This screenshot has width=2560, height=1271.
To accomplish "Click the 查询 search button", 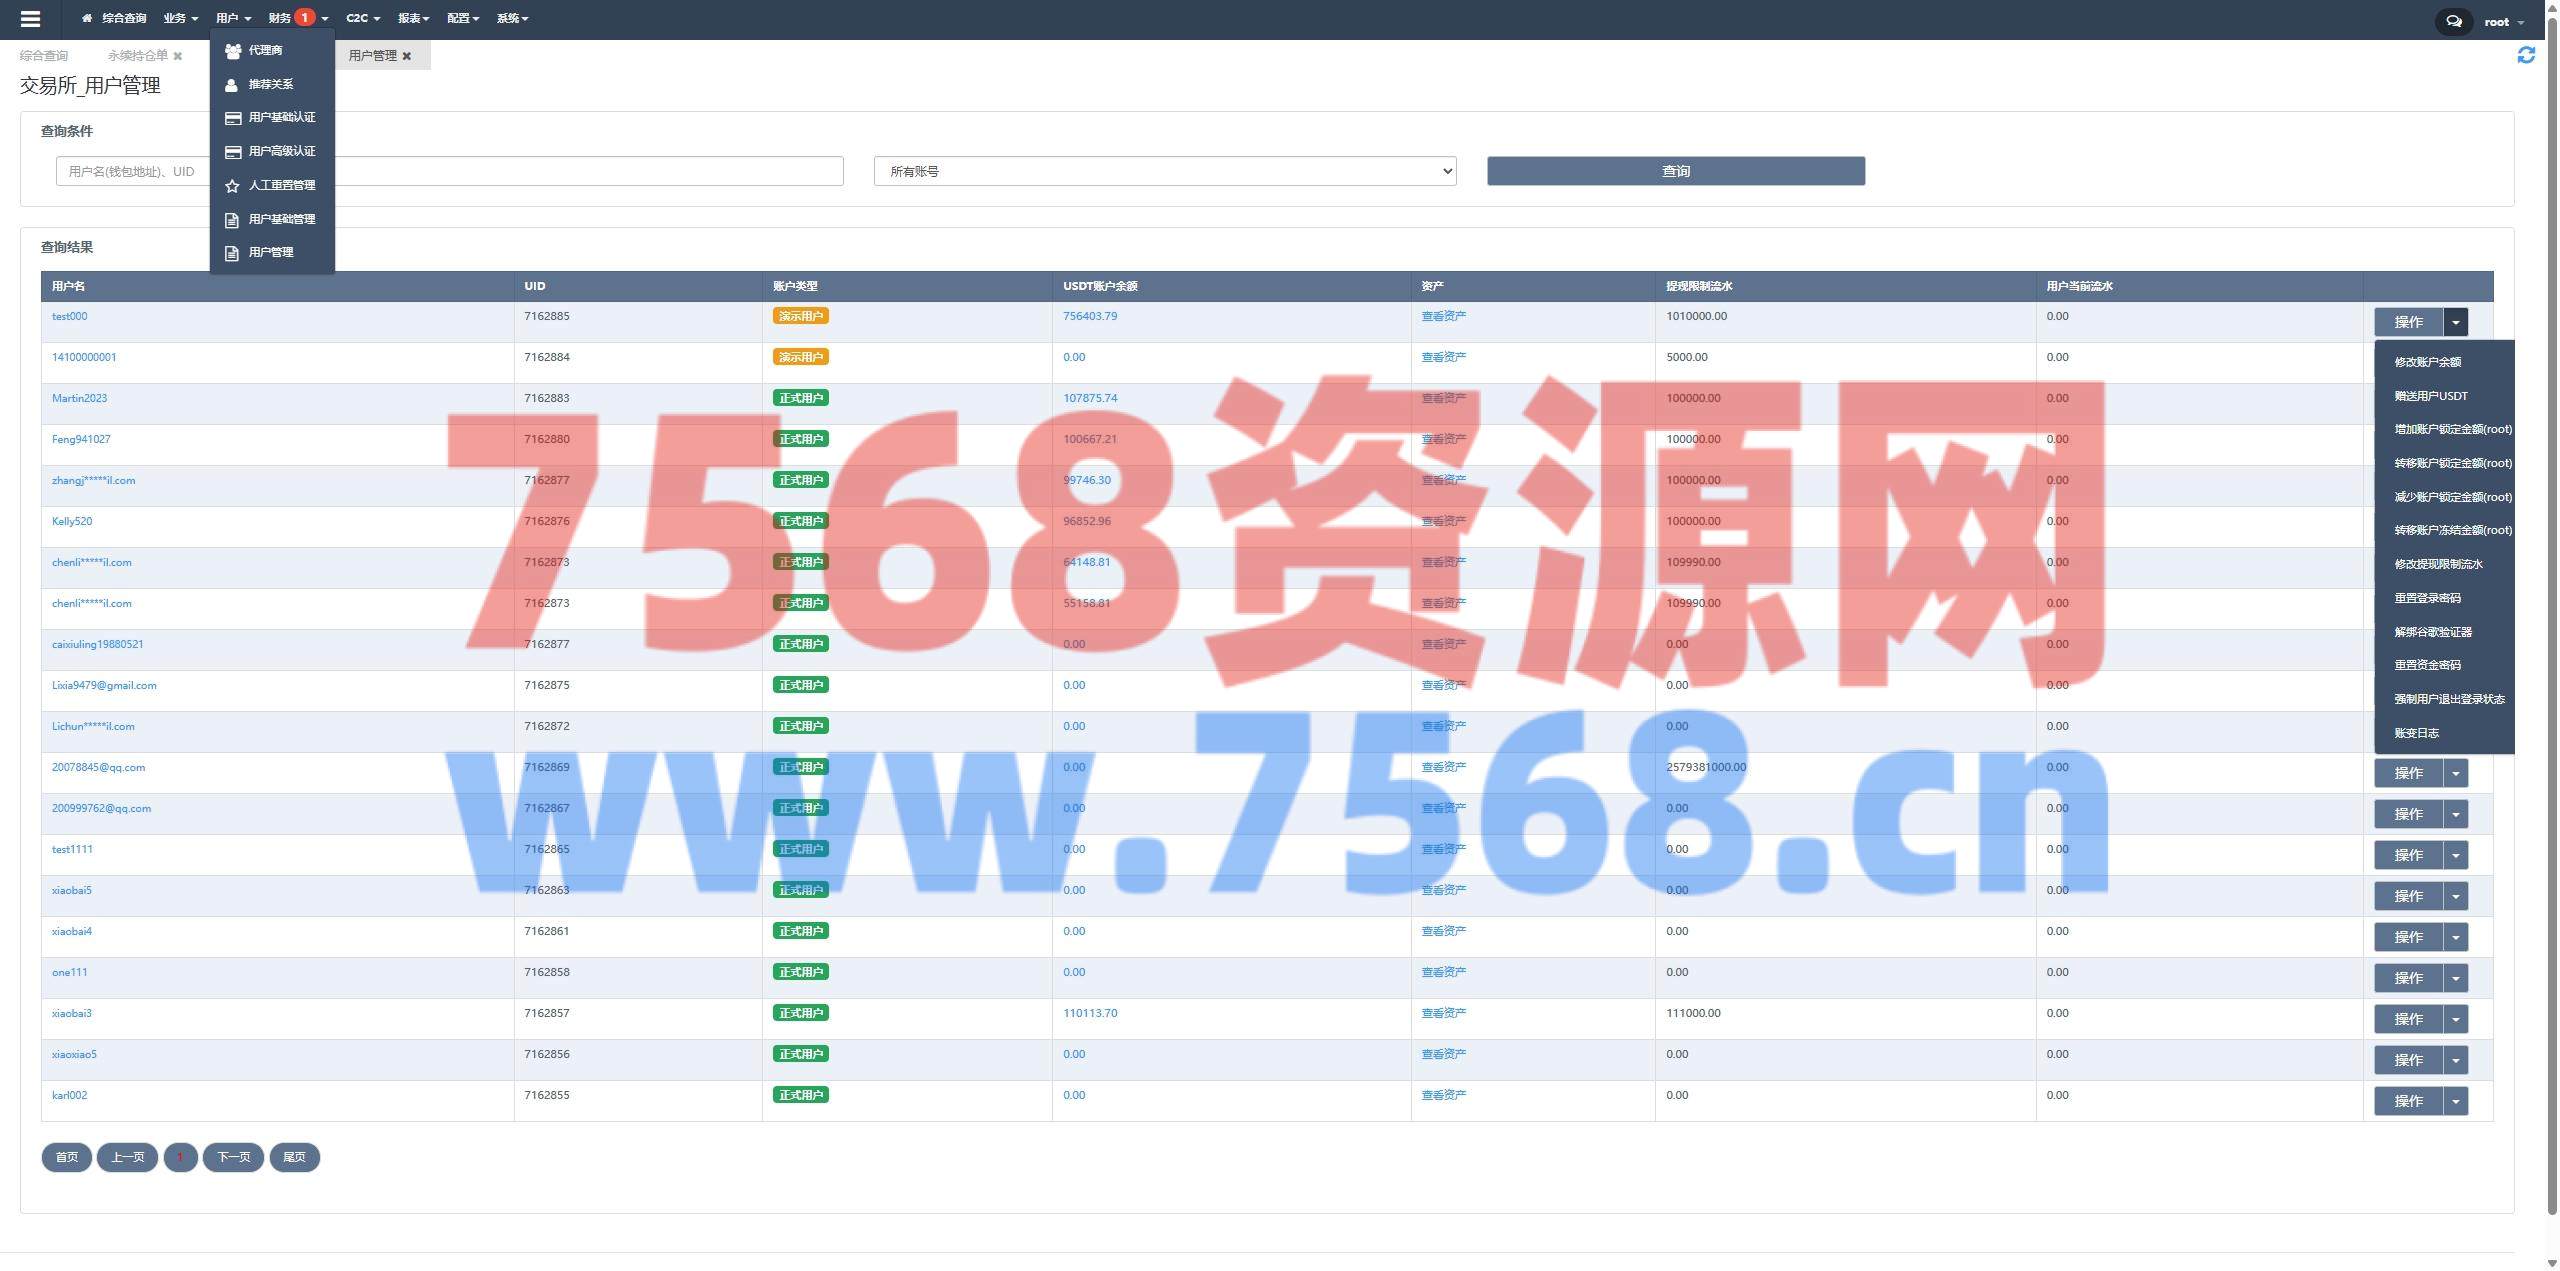I will point(1675,171).
